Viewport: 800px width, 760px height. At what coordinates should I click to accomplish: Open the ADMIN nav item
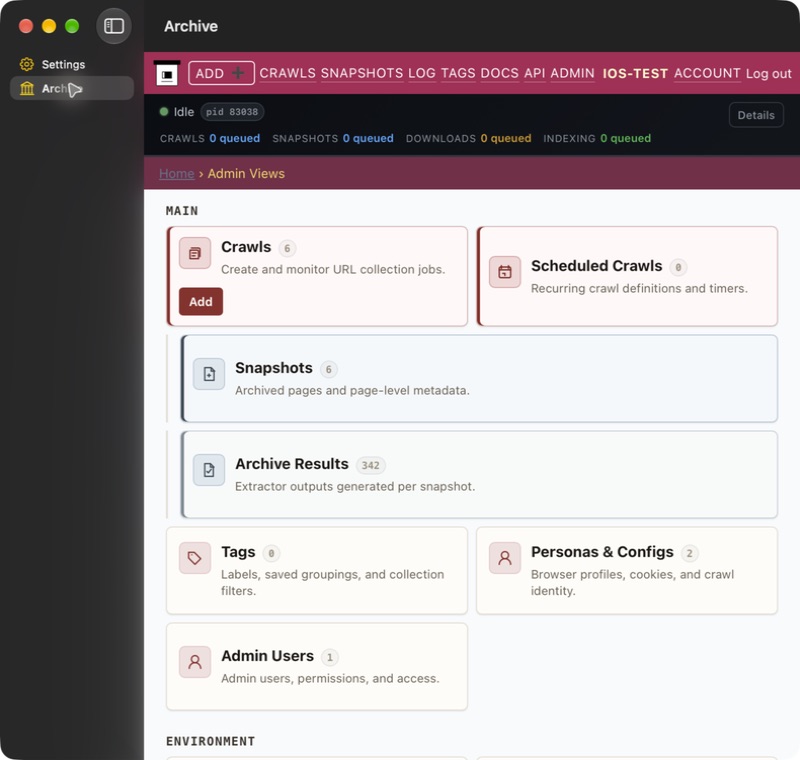coord(572,73)
